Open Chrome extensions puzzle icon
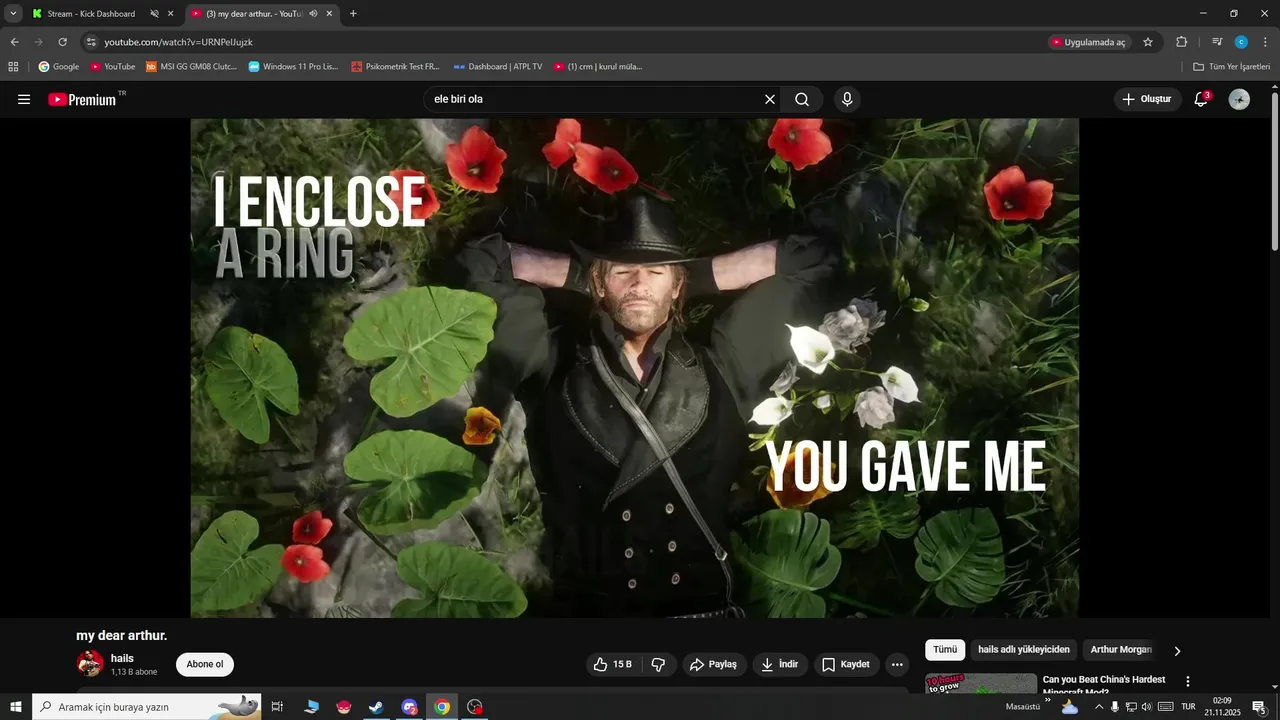 pyautogui.click(x=1181, y=42)
